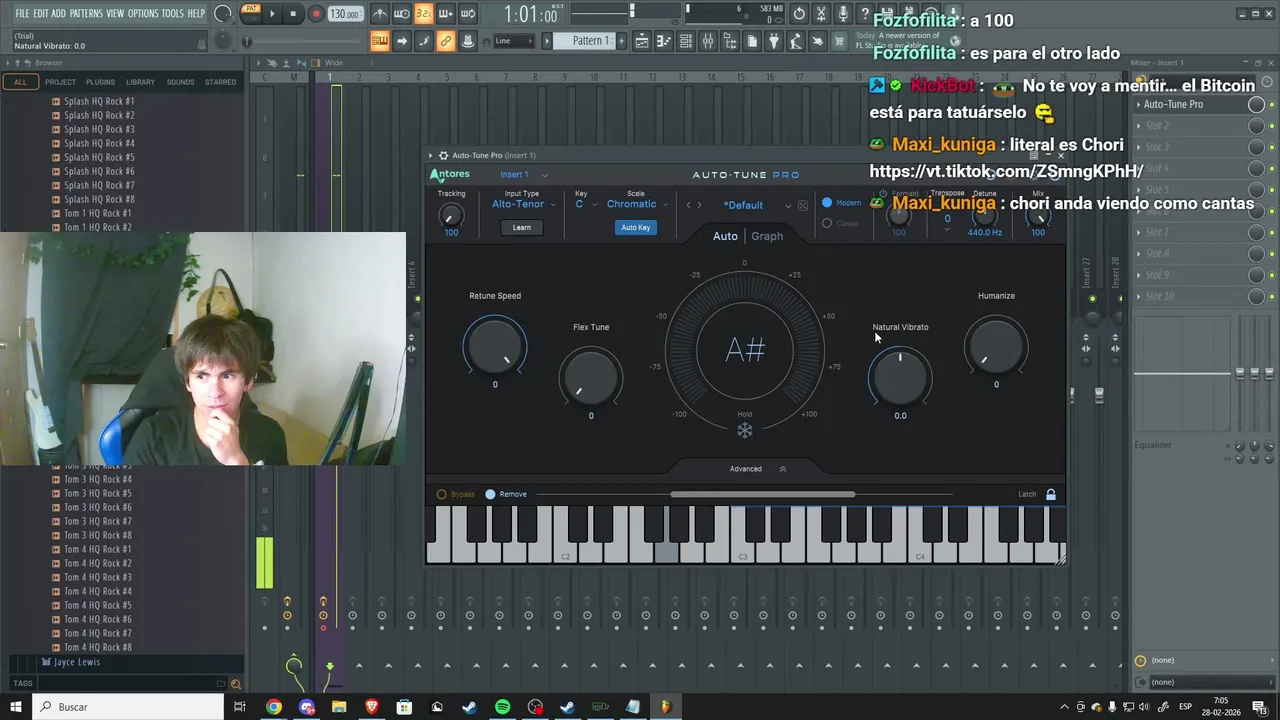
Task: Select Splash HQ Rock #1 in the Browser
Action: pos(99,101)
